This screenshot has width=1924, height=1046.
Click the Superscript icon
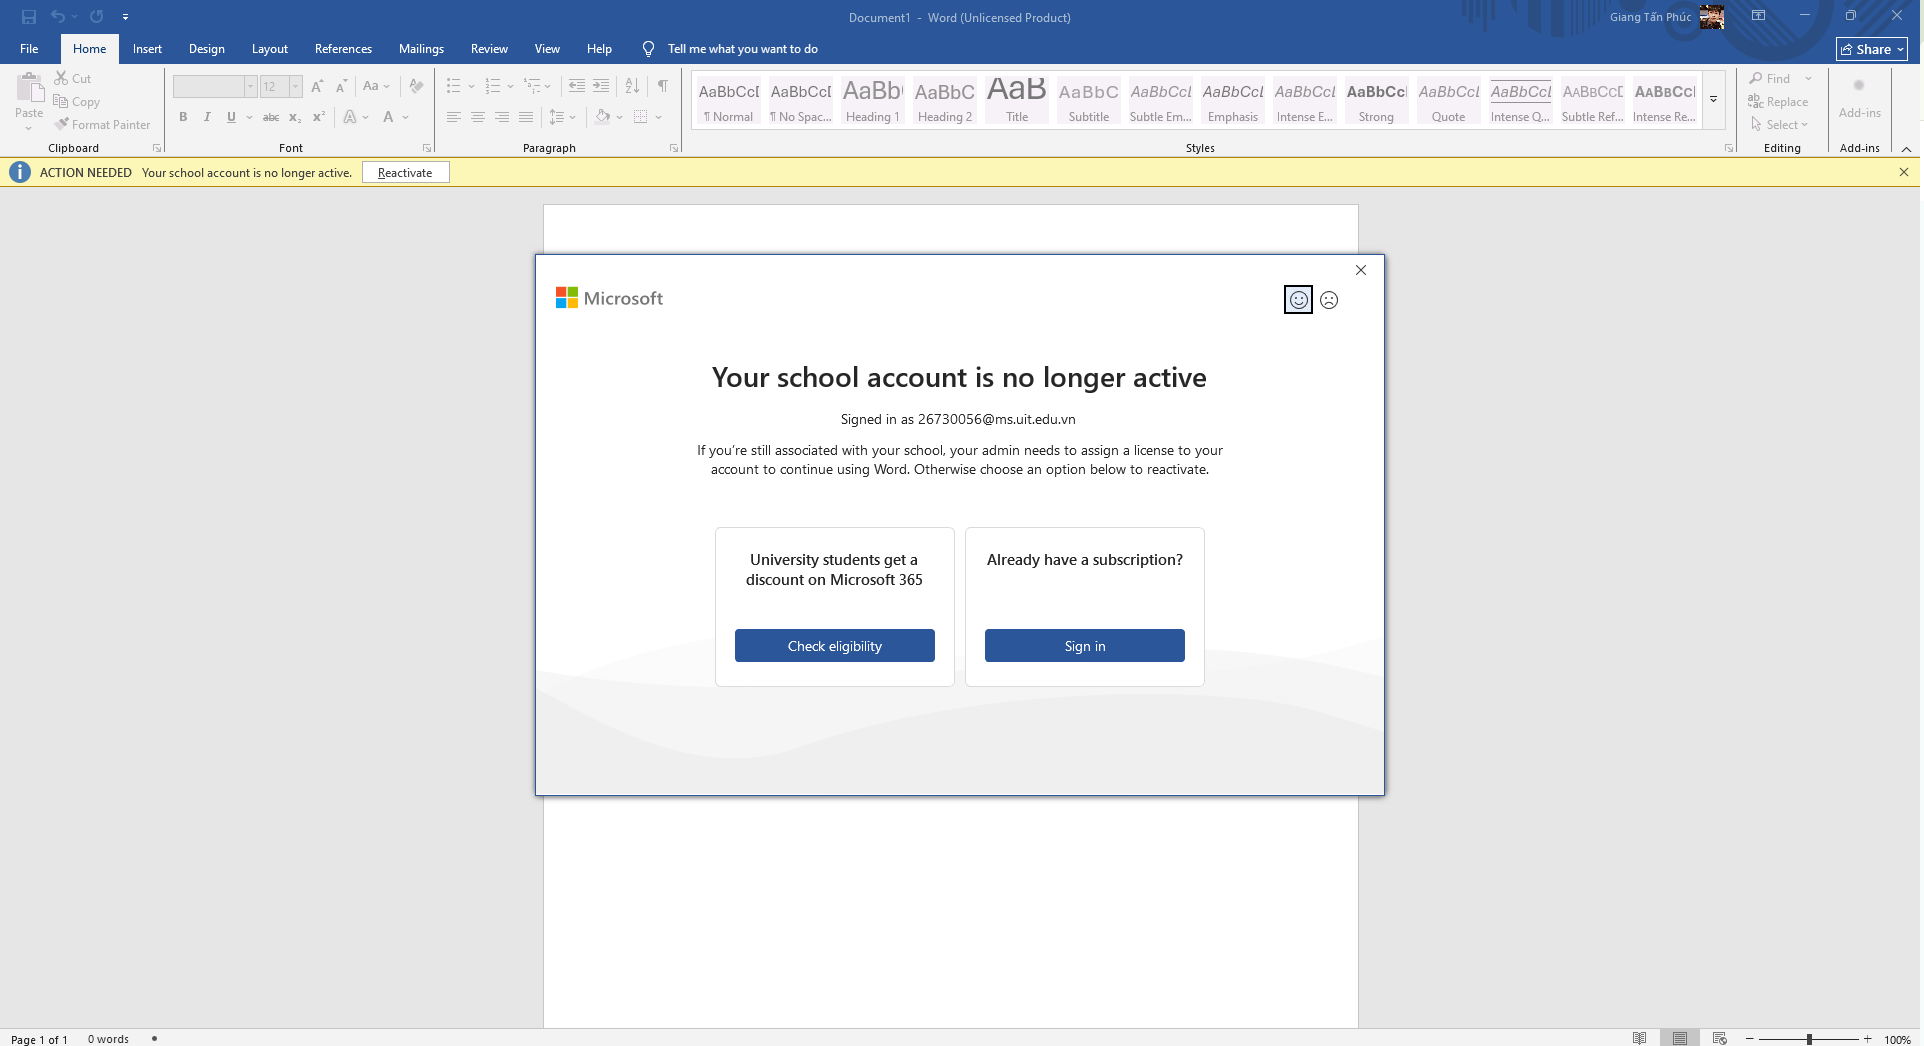(319, 117)
